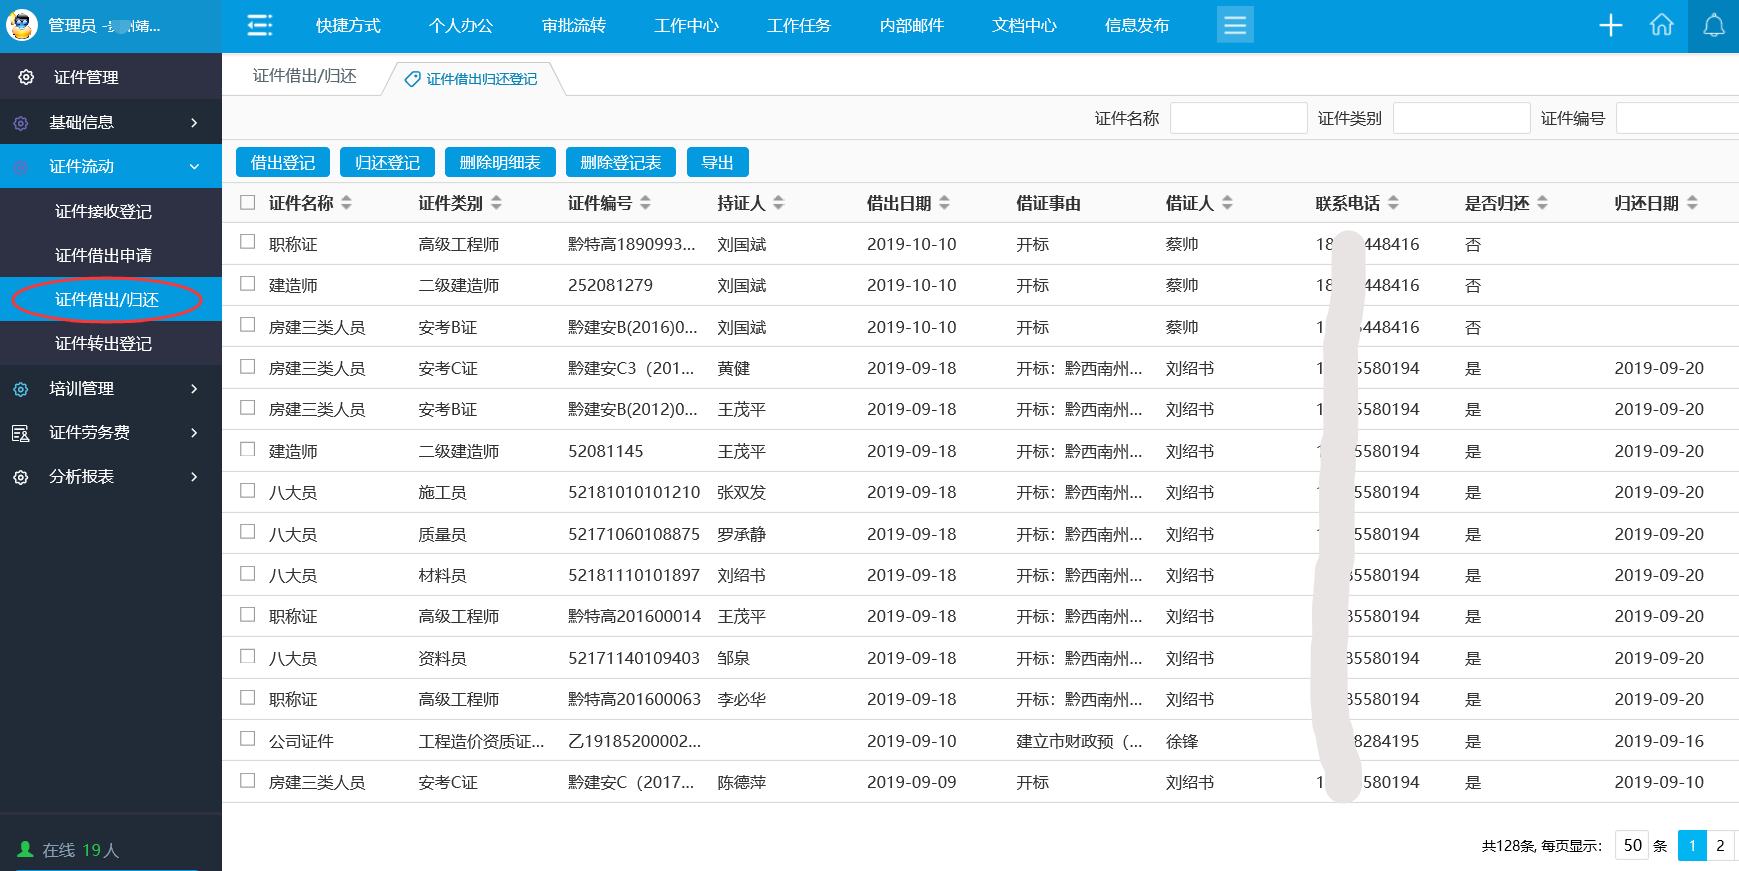Open the 内部邮件 top menu
The width and height of the screenshot is (1739, 871).
[x=912, y=26]
